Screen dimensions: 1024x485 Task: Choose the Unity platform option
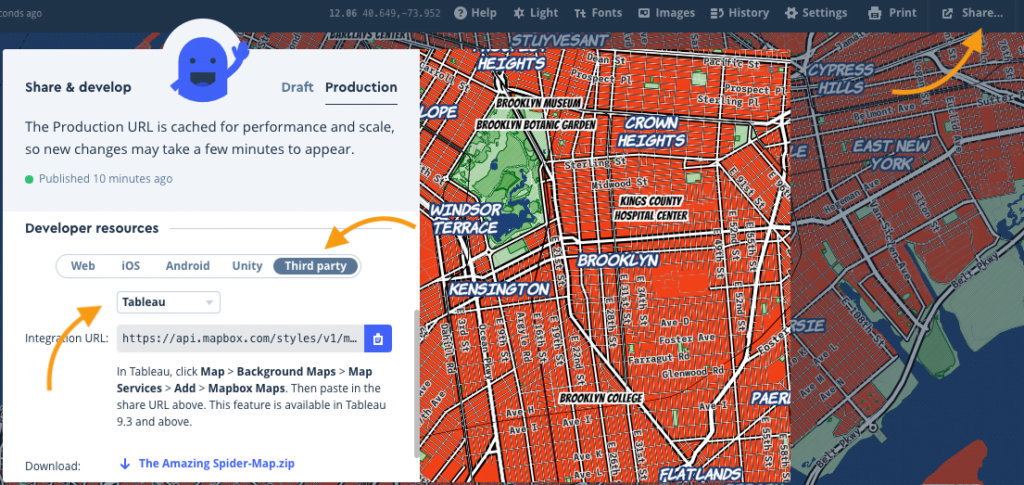(x=247, y=266)
